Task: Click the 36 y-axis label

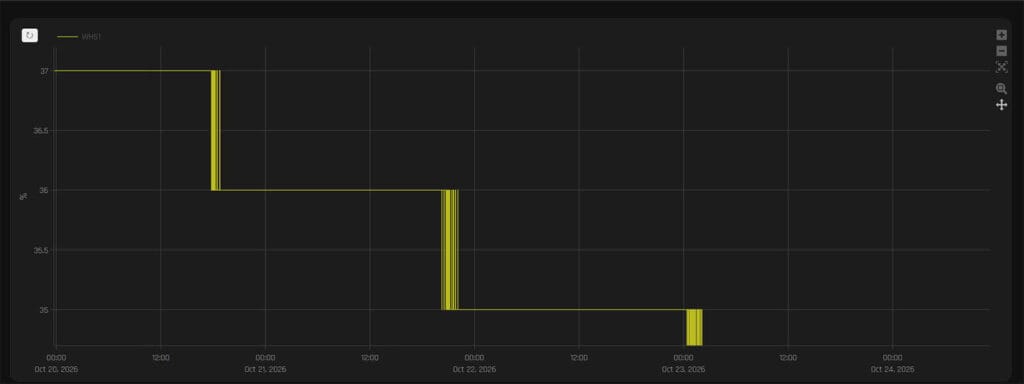Action: coord(43,190)
